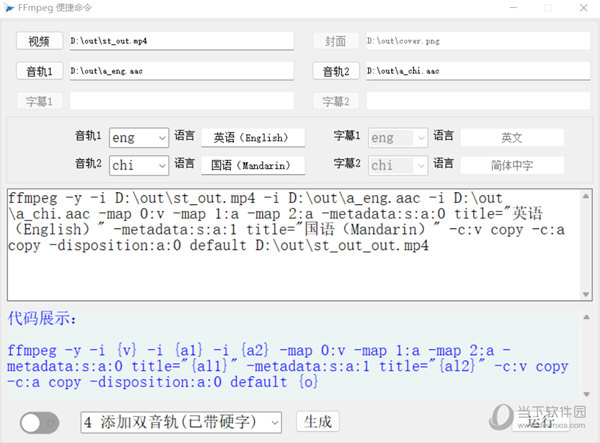Open the 添加双音轨(已带硬字) preset dropdown
The image size is (600, 443).
[x=181, y=422]
